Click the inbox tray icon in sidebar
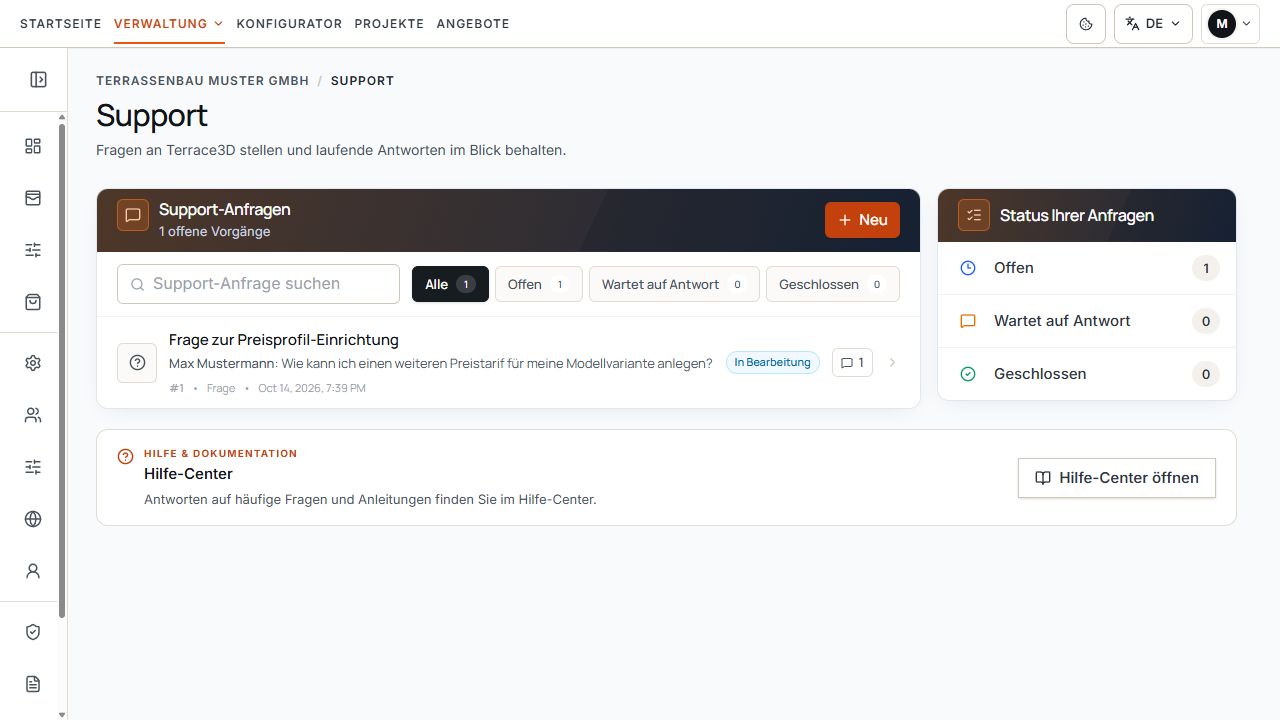Screen dimensions: 1280x720 pyautogui.click(x=33, y=198)
